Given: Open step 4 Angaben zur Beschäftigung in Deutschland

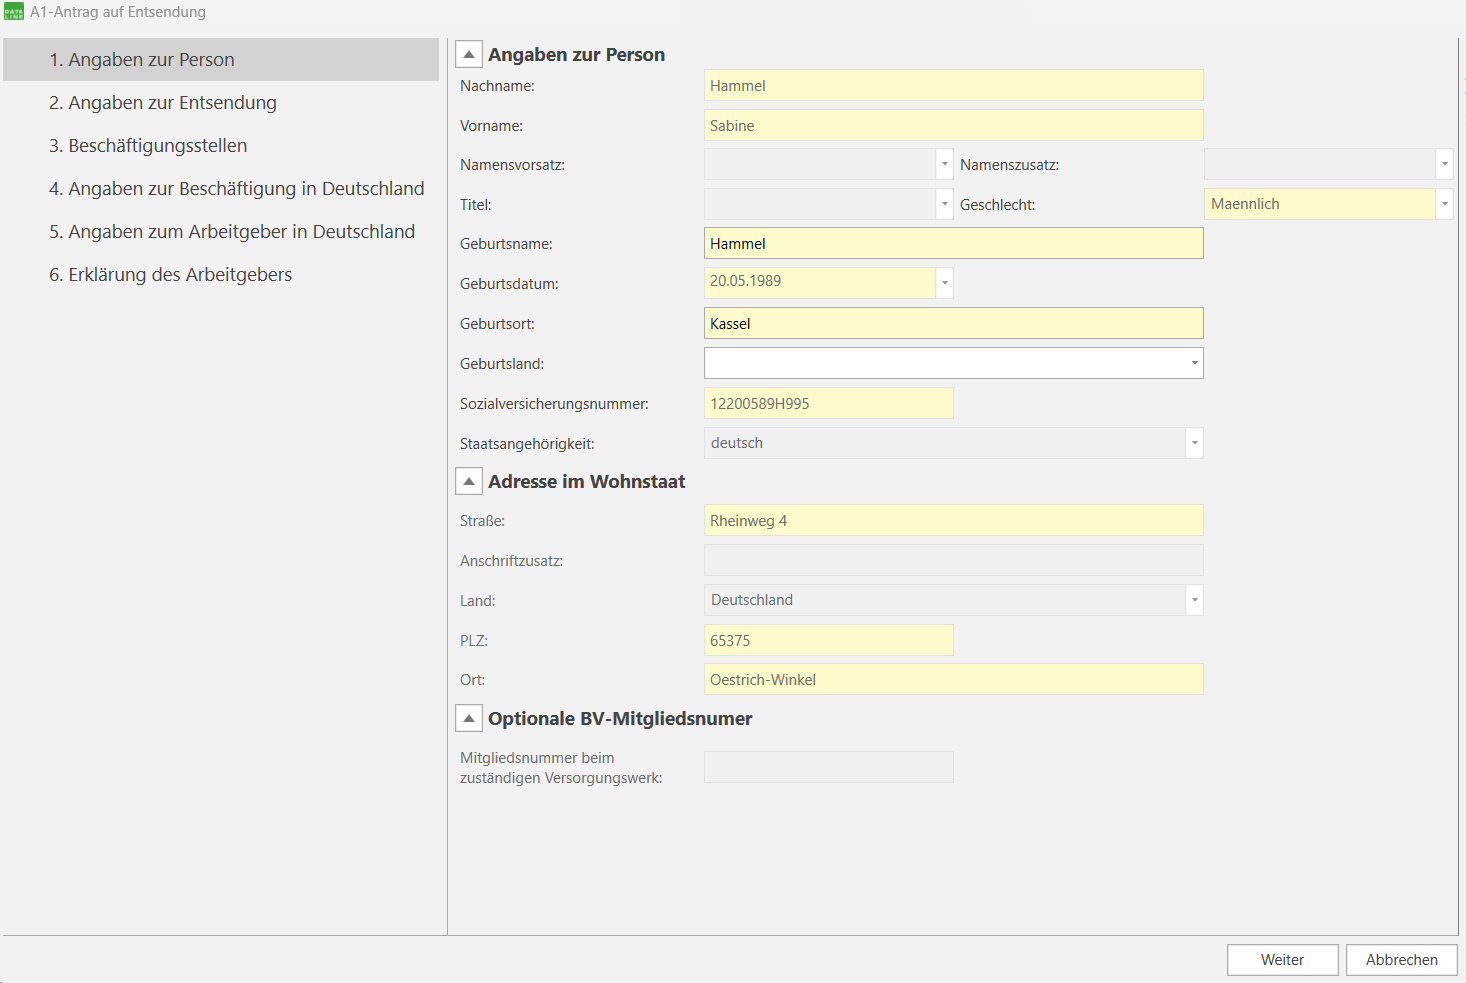Looking at the screenshot, I should [x=237, y=189].
